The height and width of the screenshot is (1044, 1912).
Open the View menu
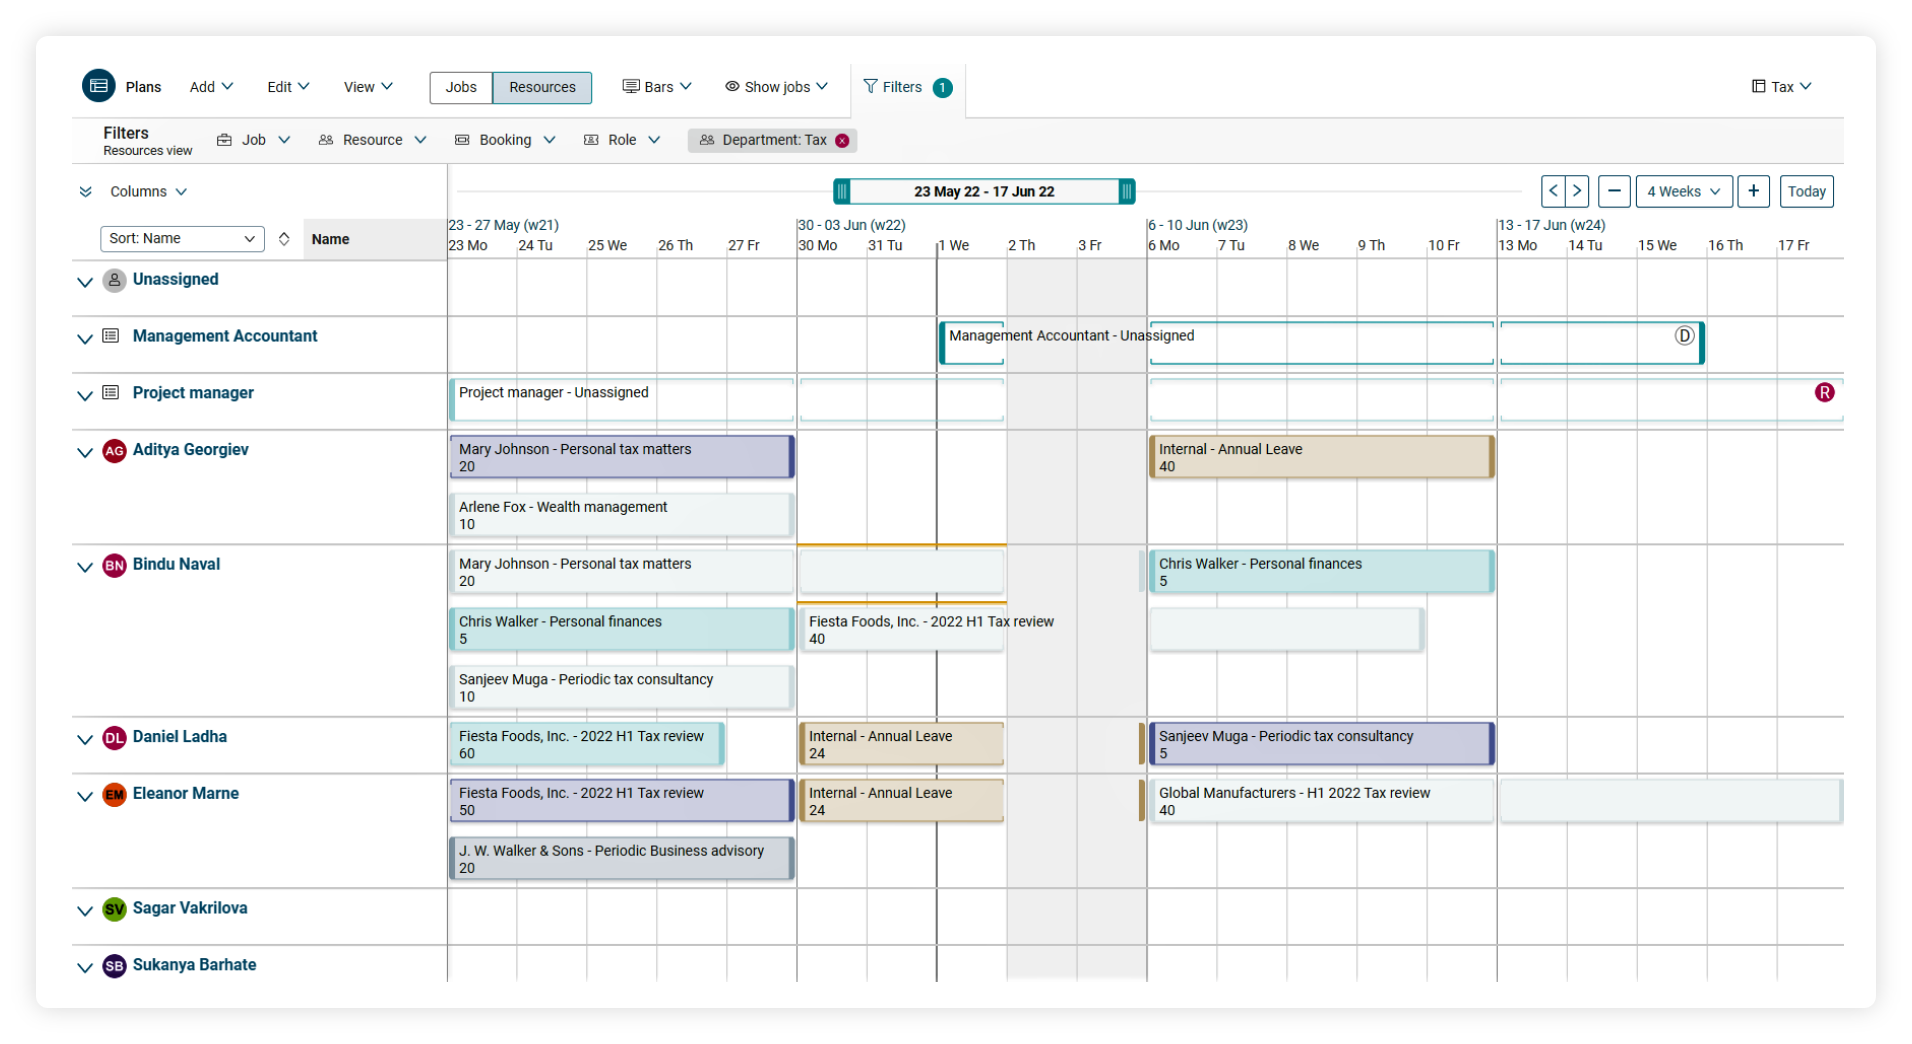click(x=366, y=86)
